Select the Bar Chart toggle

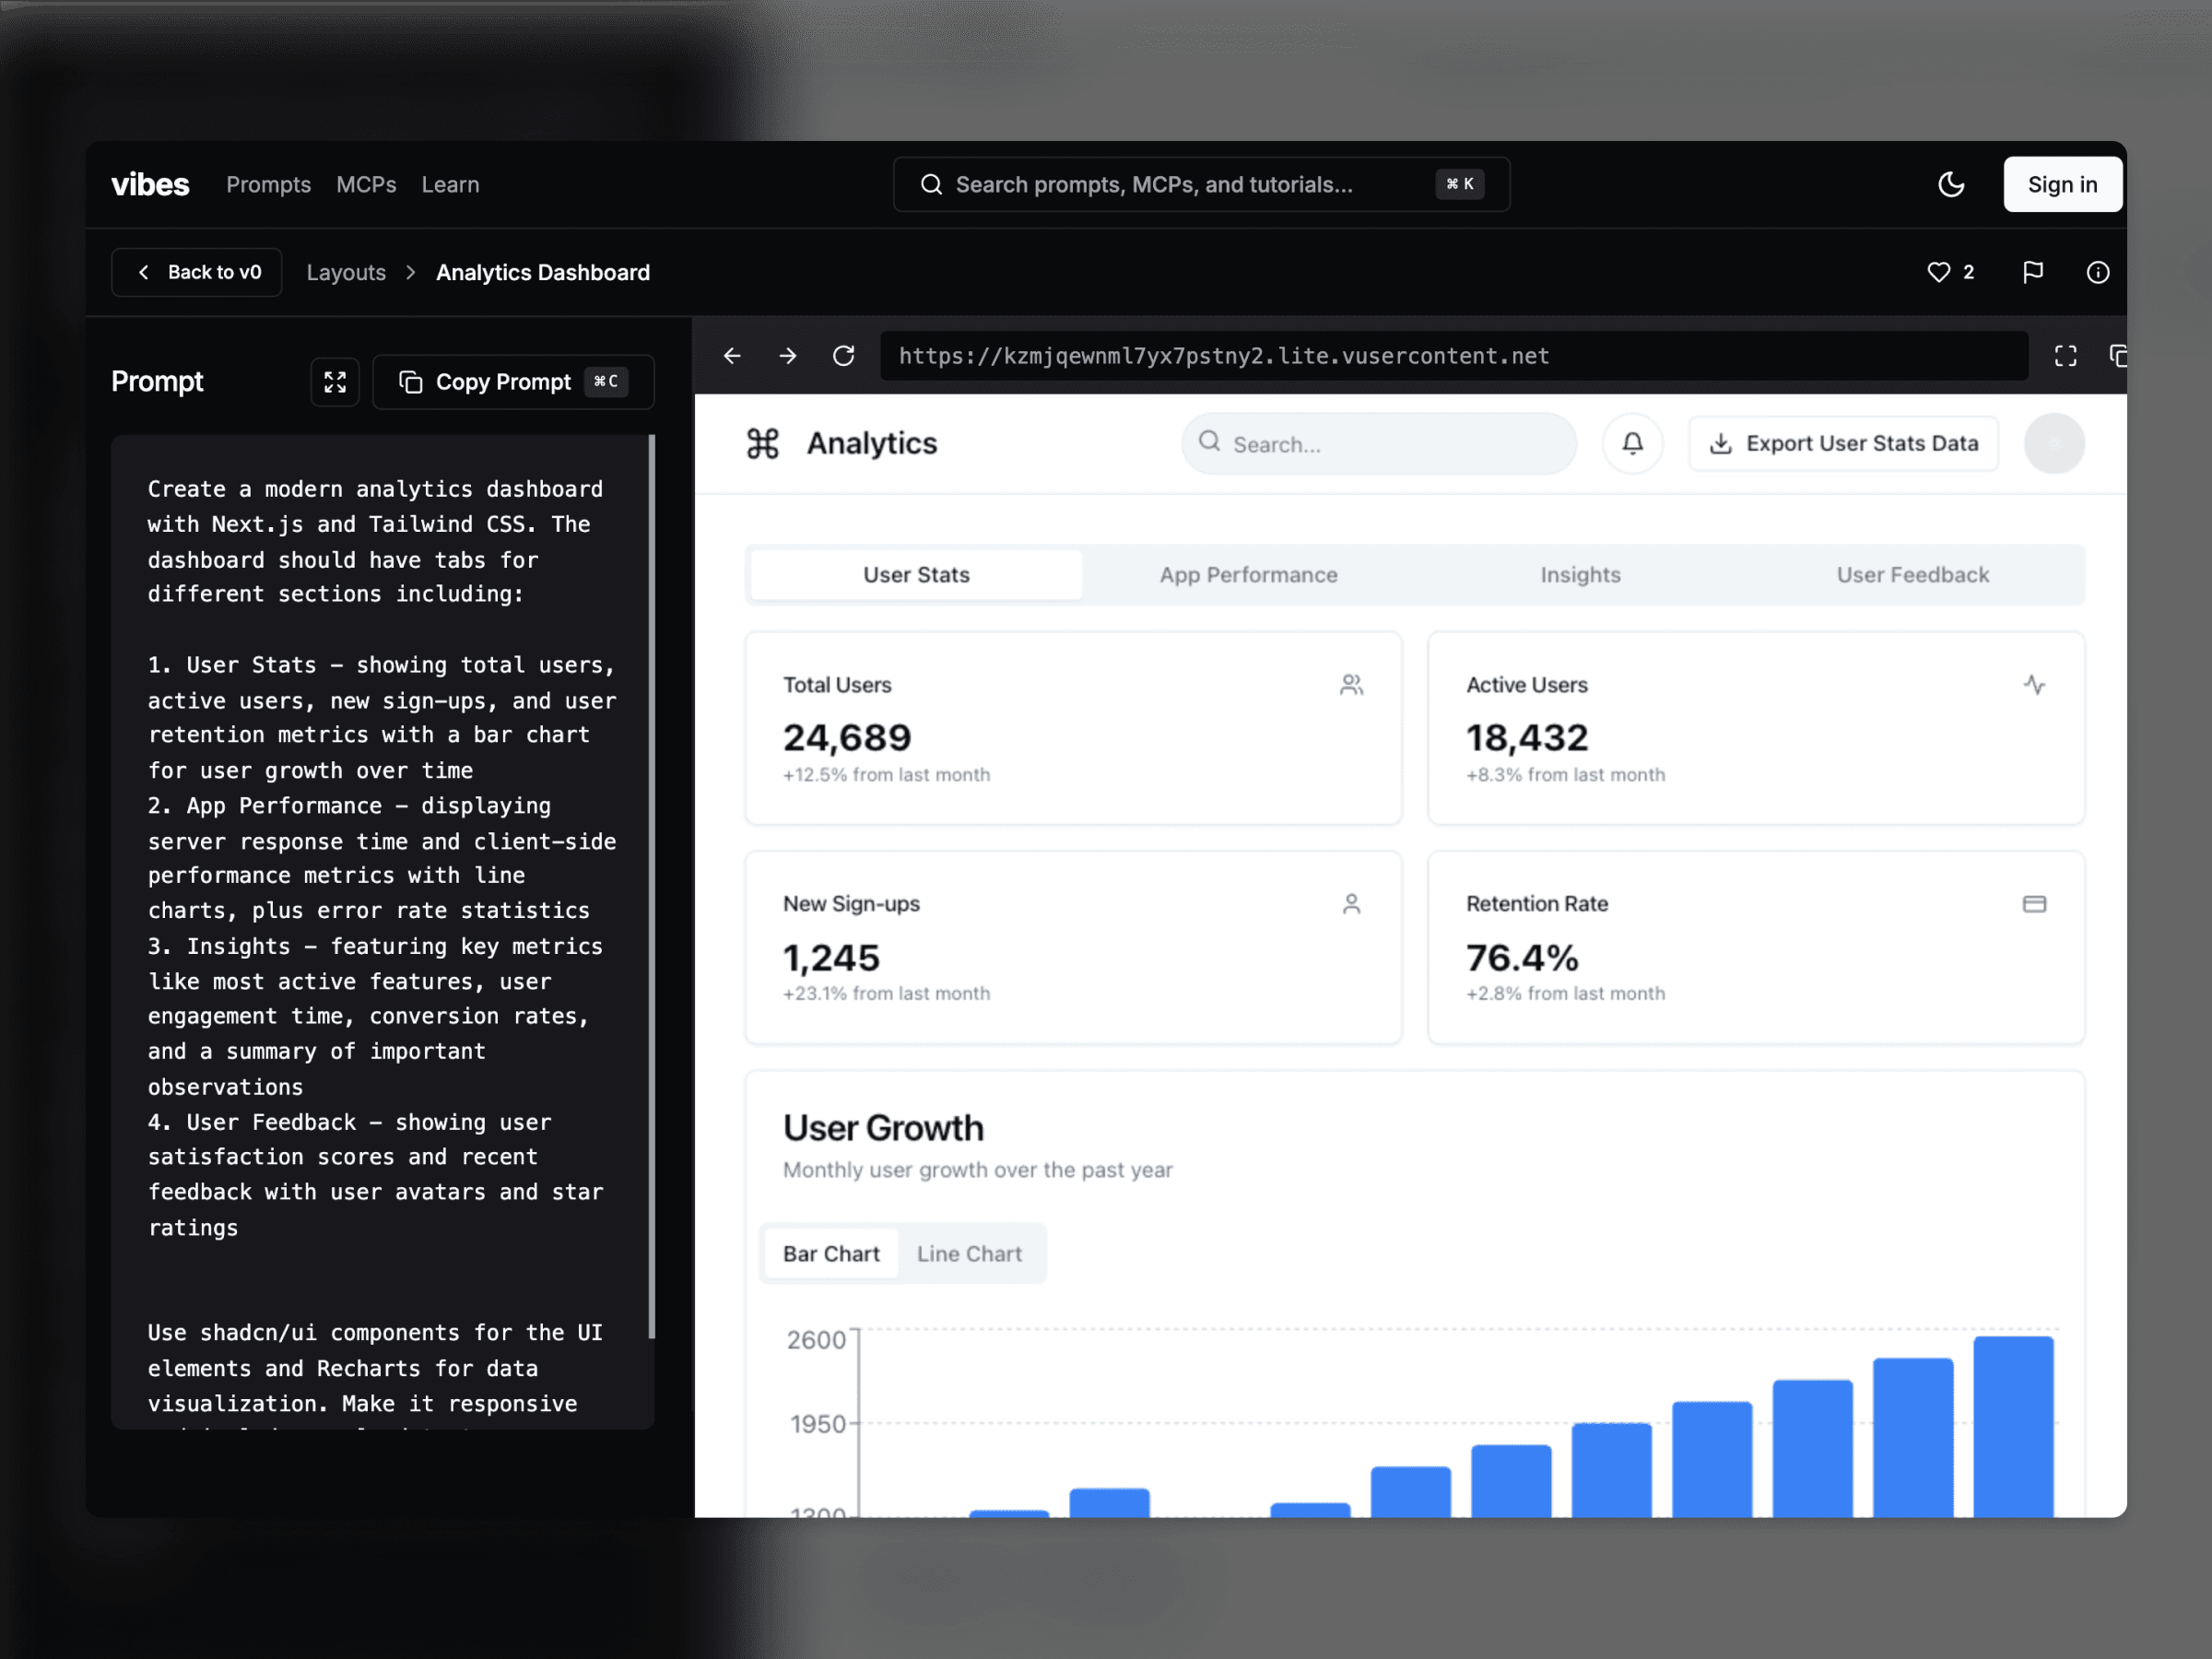point(831,1253)
